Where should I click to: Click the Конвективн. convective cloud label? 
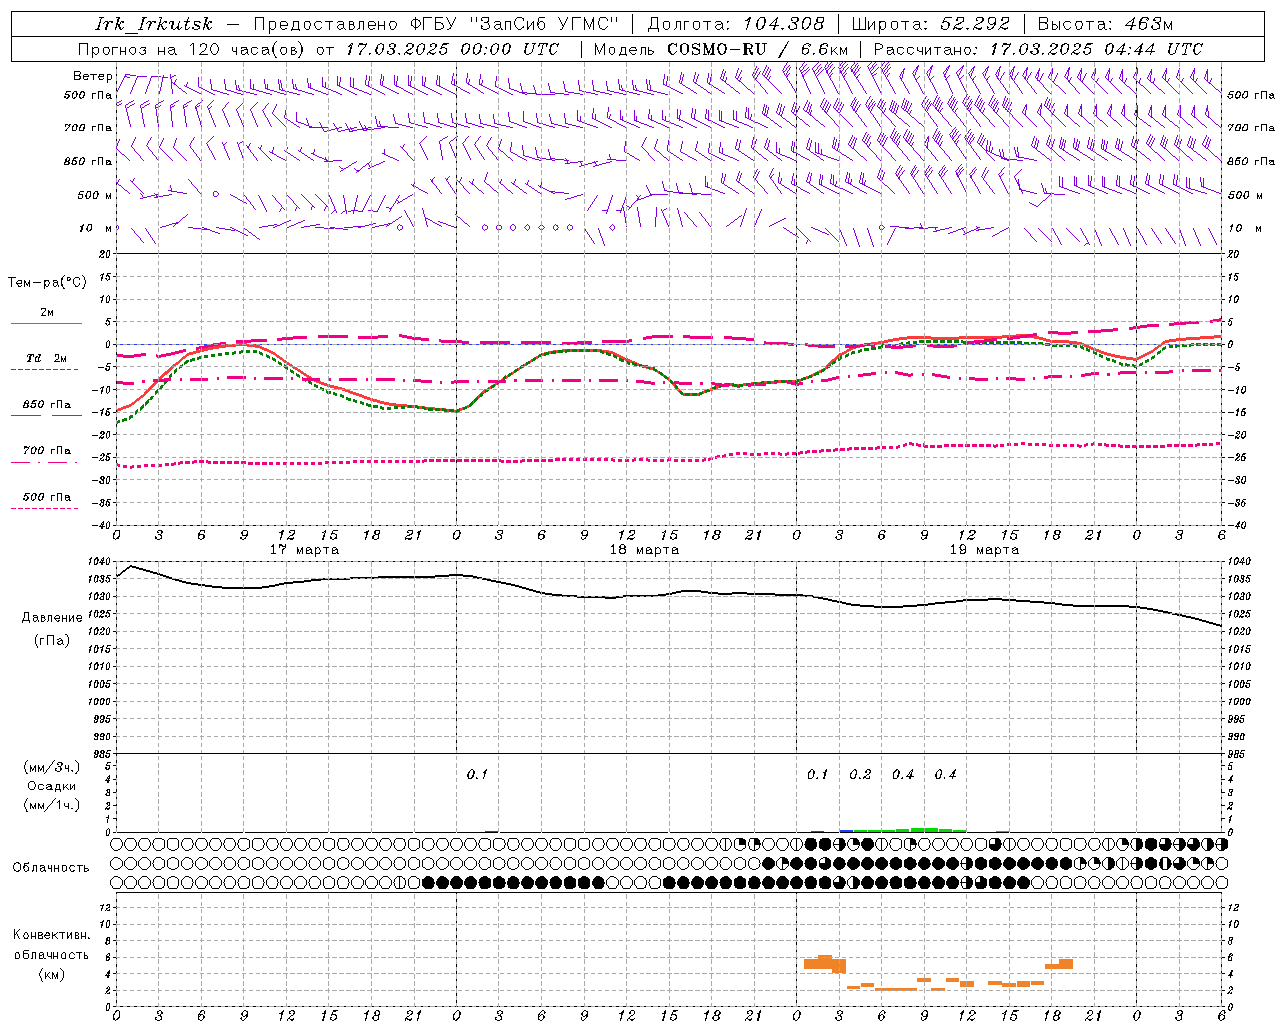[x=51, y=935]
